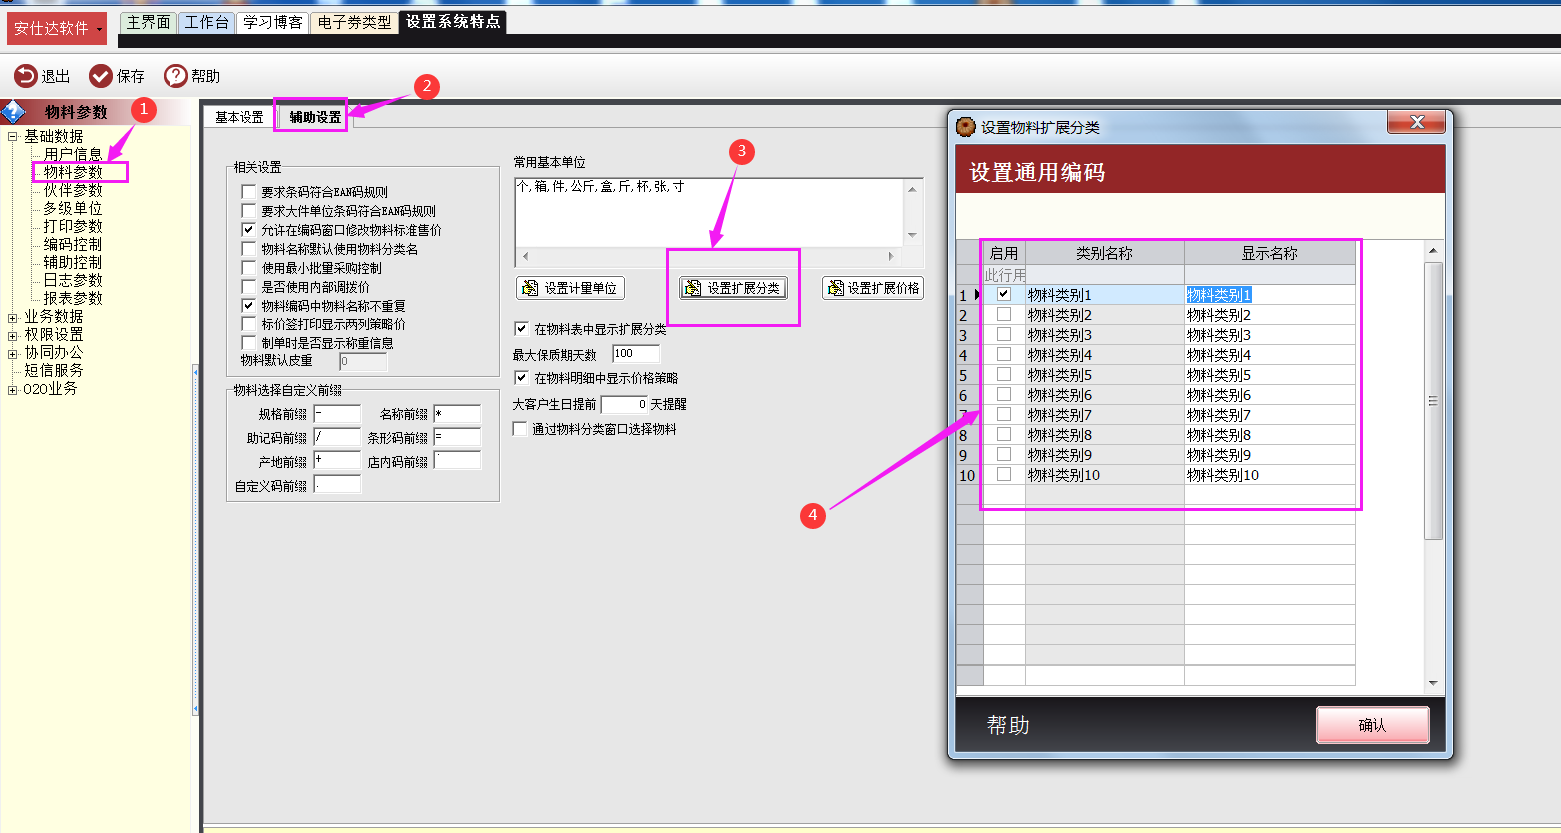Select the 基本设置 tab
The image size is (1561, 833).
click(239, 117)
